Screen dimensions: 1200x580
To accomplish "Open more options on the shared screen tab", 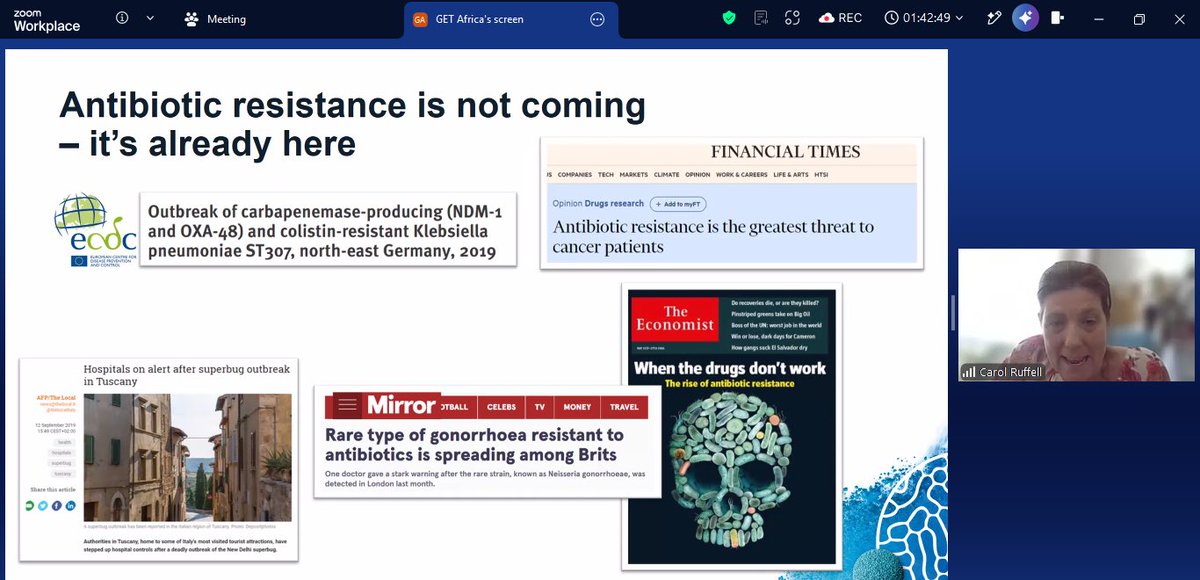I will click(598, 19).
